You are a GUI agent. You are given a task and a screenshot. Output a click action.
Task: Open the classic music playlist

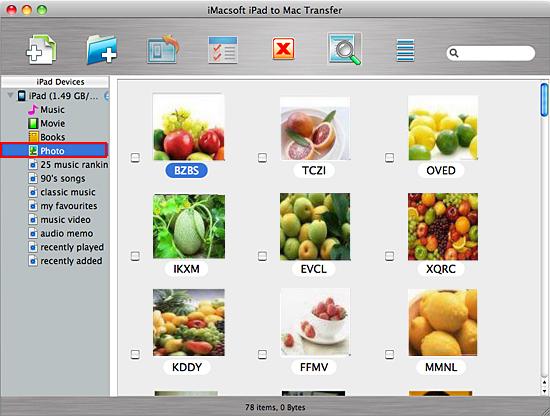pyautogui.click(x=68, y=192)
